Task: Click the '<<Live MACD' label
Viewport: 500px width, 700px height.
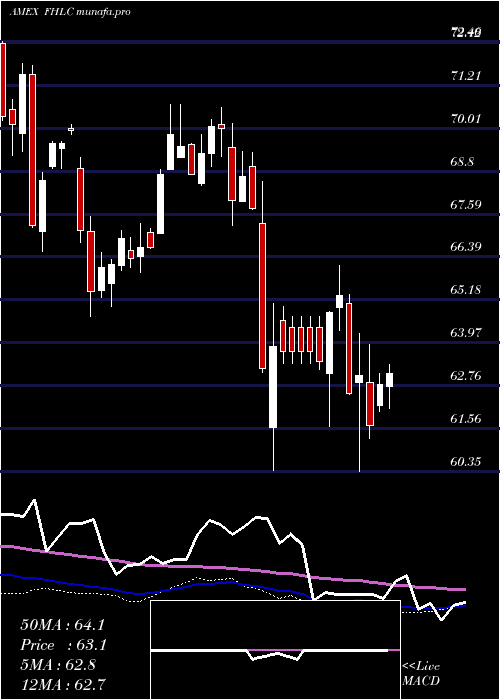Action: click(x=421, y=674)
